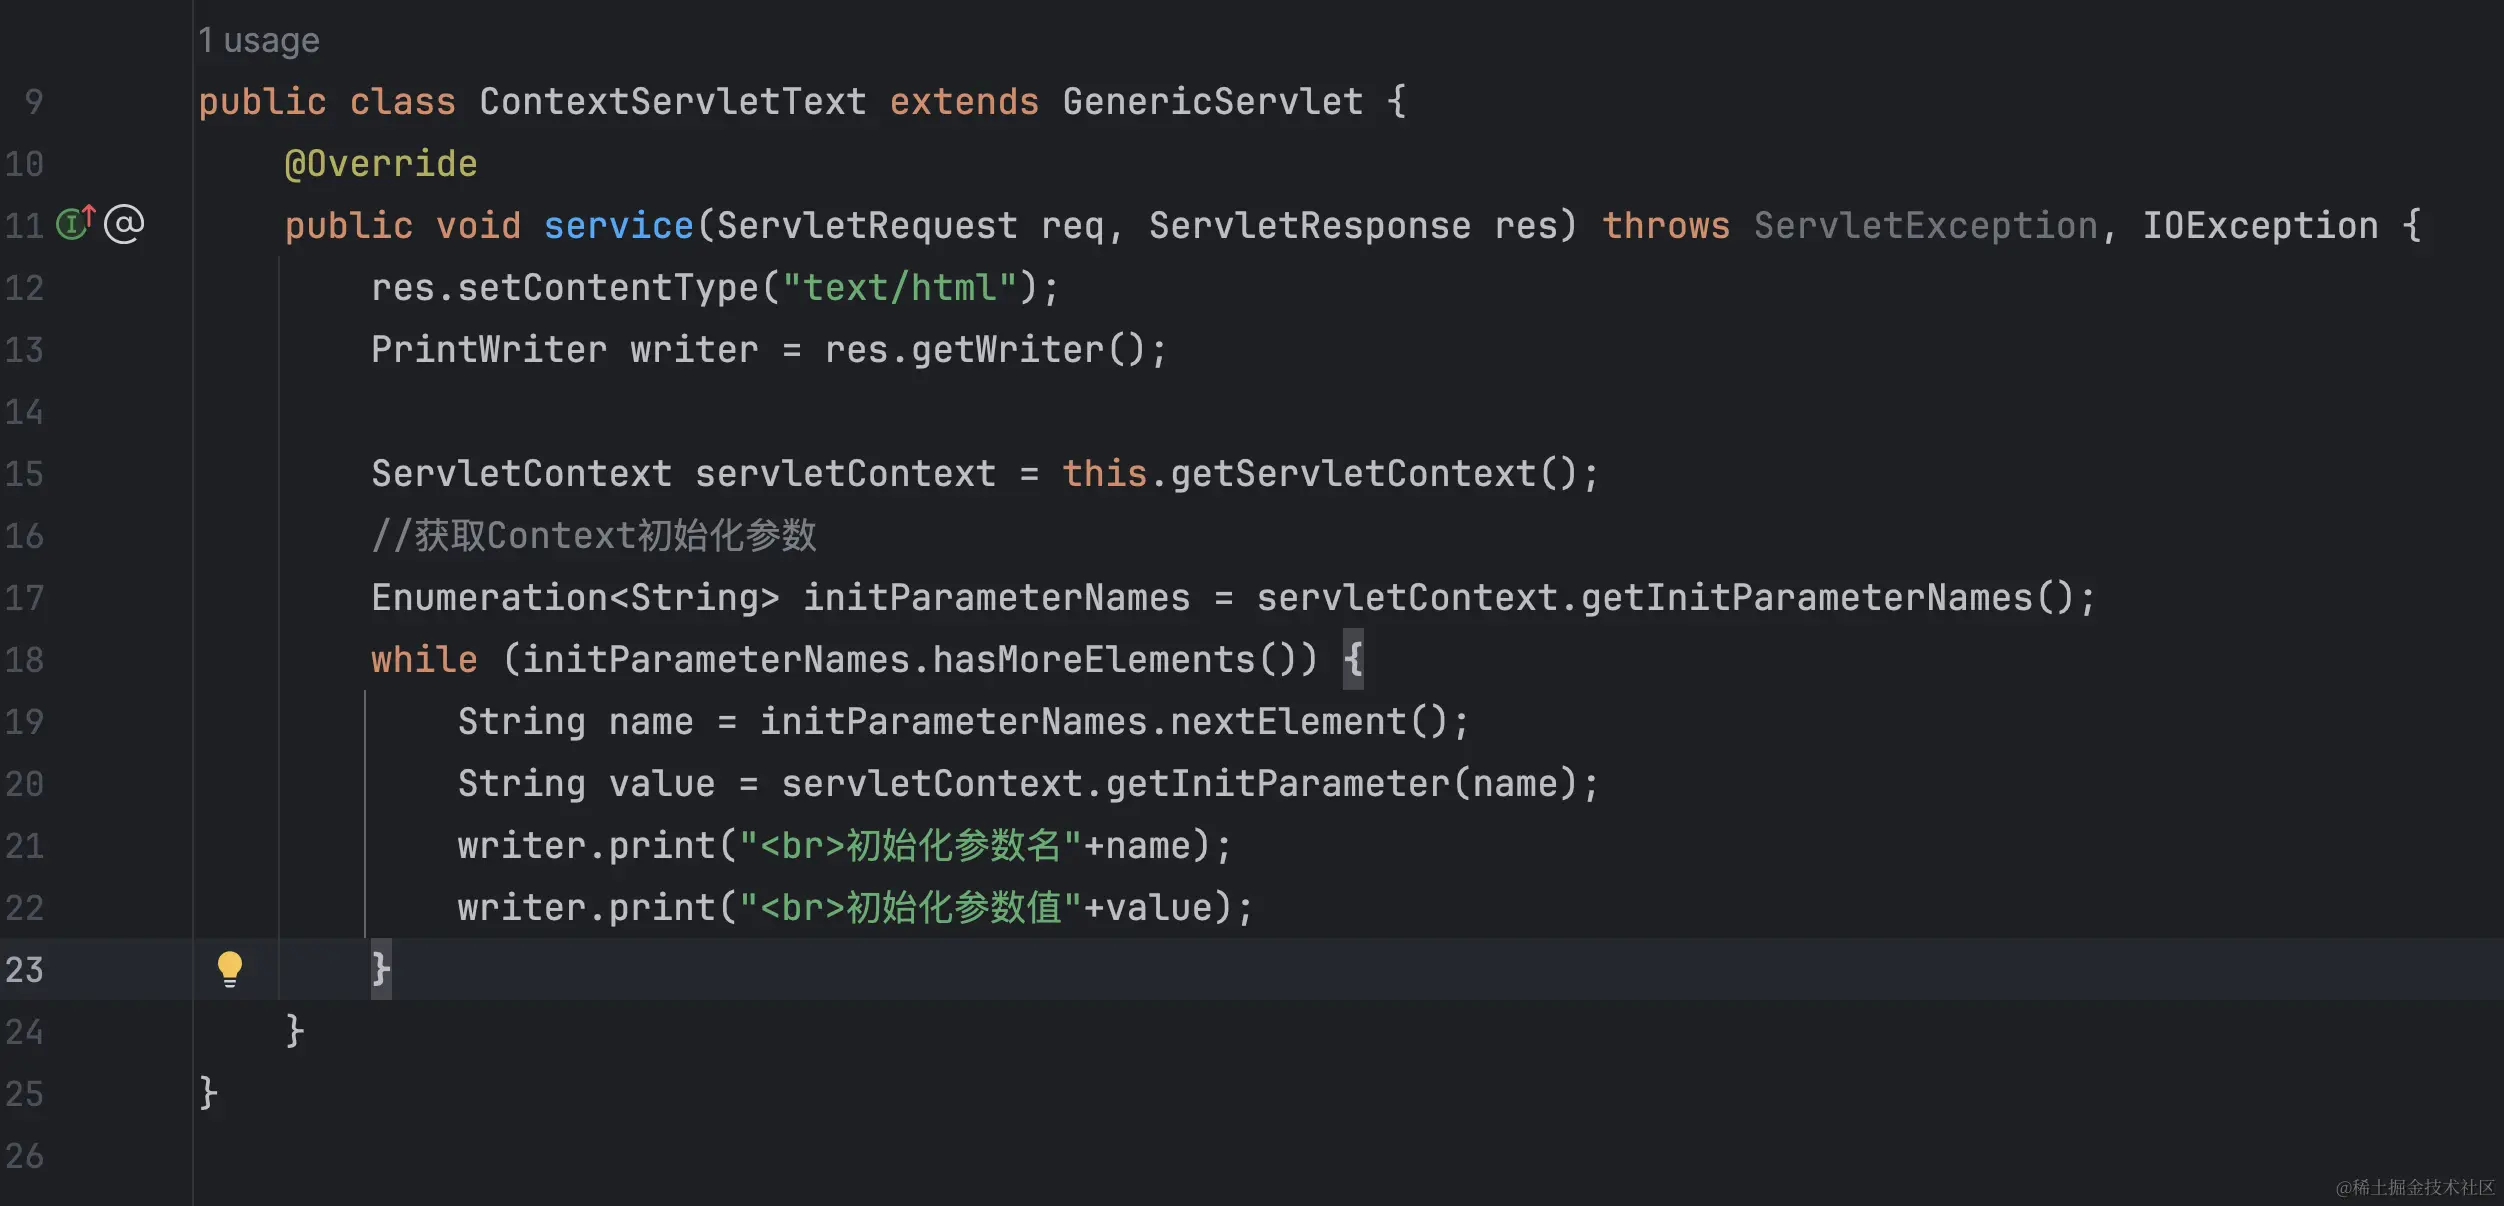The image size is (2504, 1206).
Task: Click the ContextServletText class name
Action: click(x=672, y=102)
